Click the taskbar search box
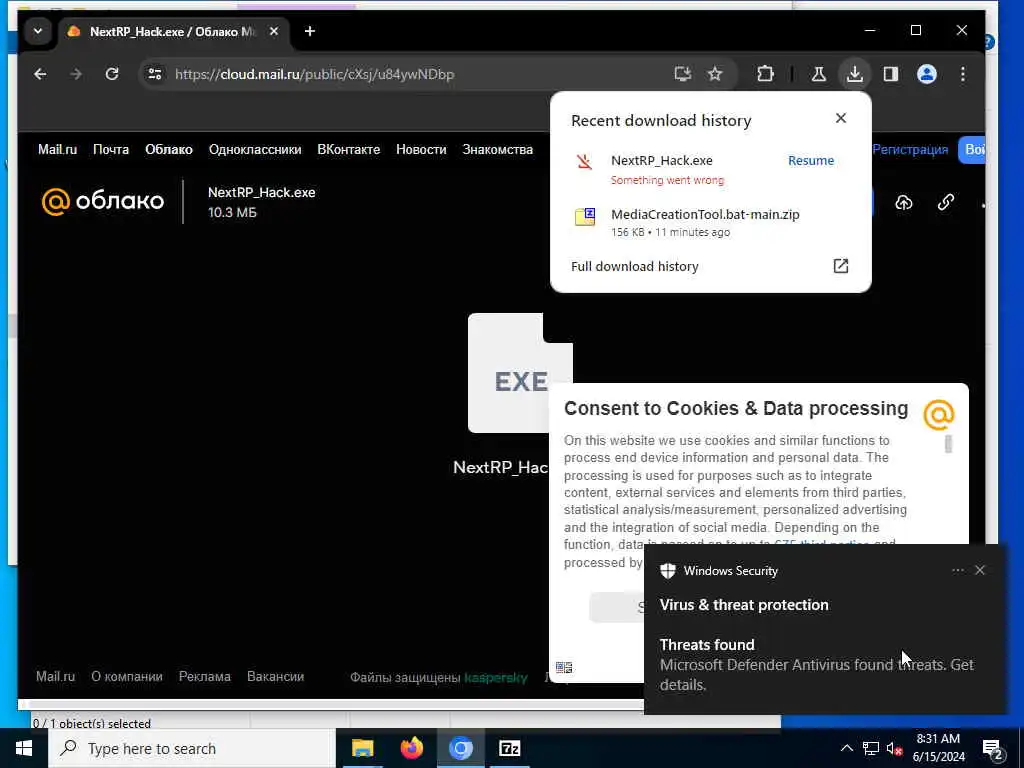Viewport: 1024px width, 768px height. click(192, 748)
